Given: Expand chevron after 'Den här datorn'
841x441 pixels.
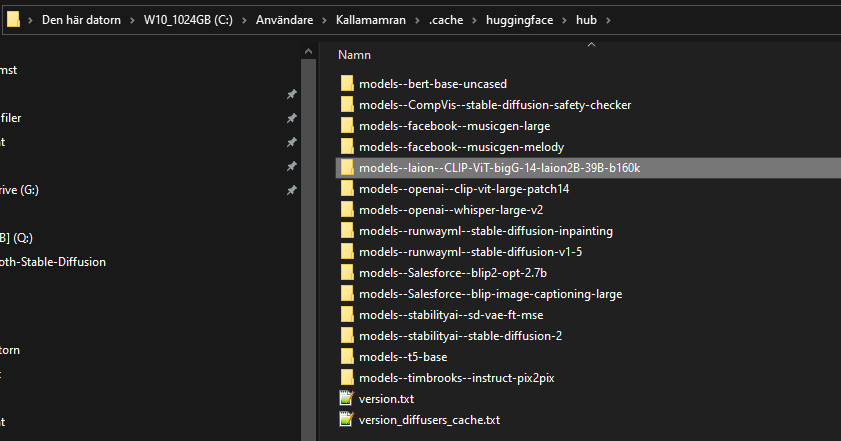Looking at the screenshot, I should click(x=132, y=20).
